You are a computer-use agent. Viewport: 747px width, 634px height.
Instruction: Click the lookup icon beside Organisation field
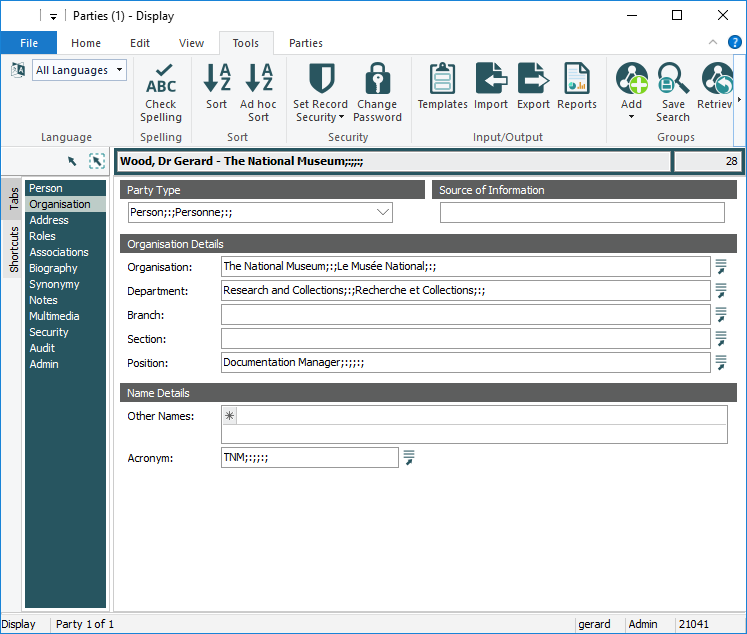point(720,266)
